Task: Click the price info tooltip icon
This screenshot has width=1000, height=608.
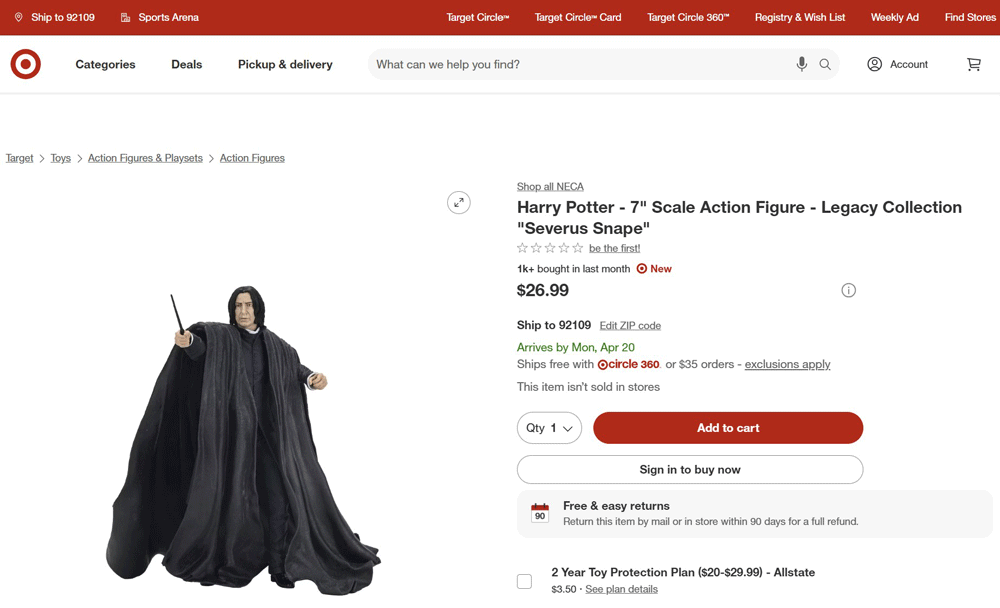Action: coord(848,290)
